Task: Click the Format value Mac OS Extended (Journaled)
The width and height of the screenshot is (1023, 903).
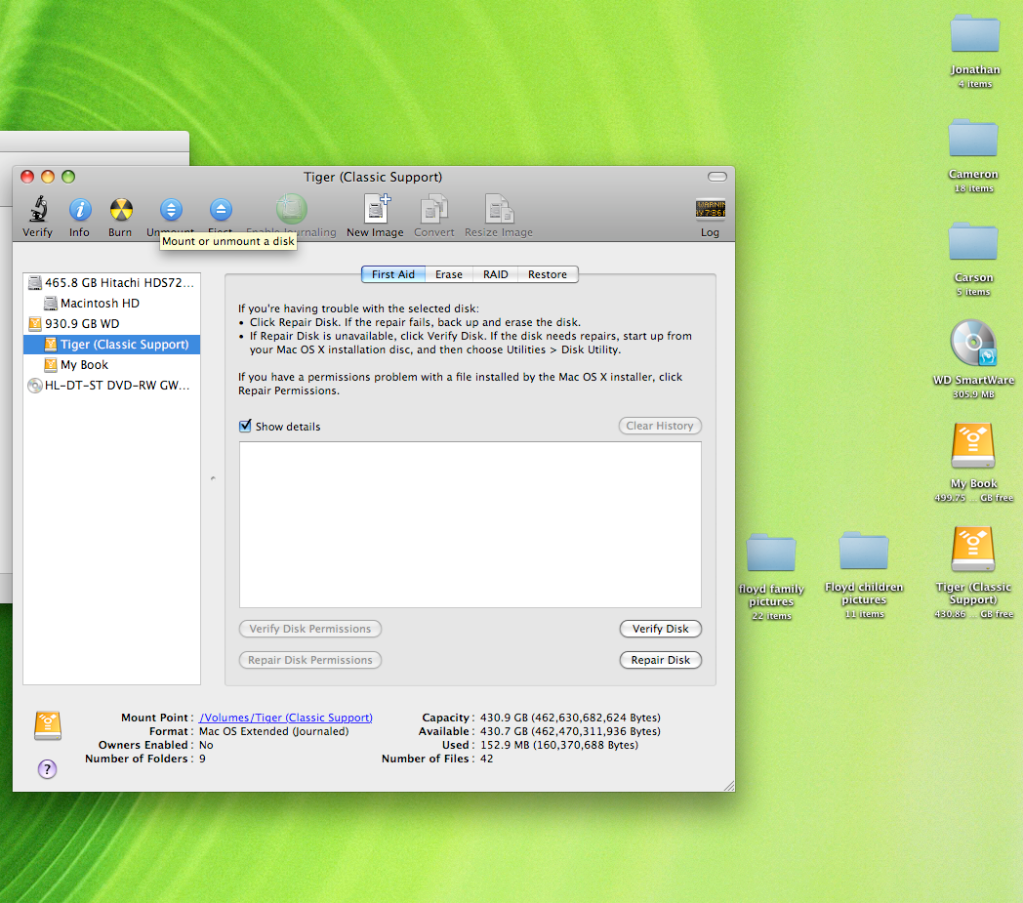Action: tap(274, 731)
